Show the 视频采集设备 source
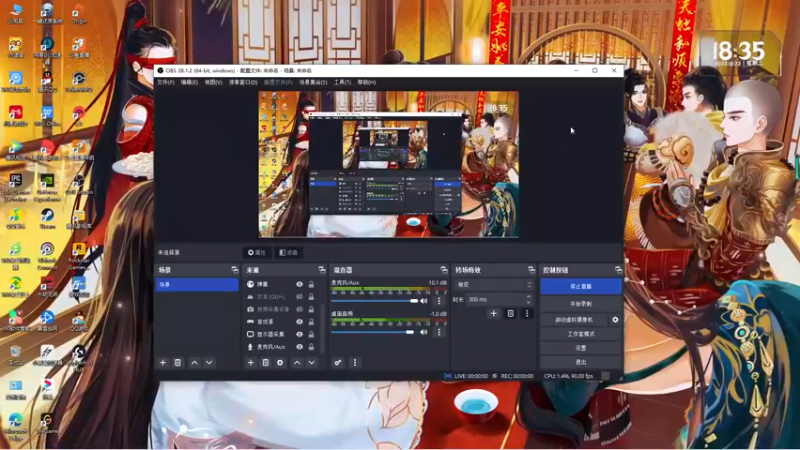Viewport: 800px width, 450px height. [299, 309]
